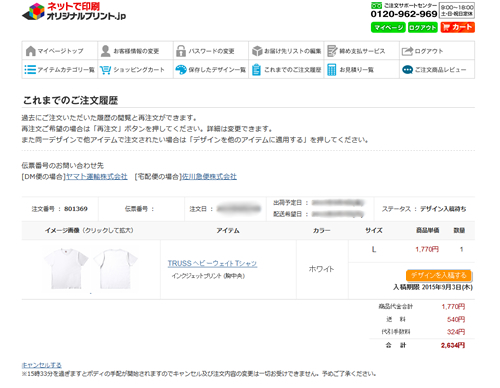Click the オリジナルプリント.jp logo
This screenshot has width=500, height=388.
[74, 12]
